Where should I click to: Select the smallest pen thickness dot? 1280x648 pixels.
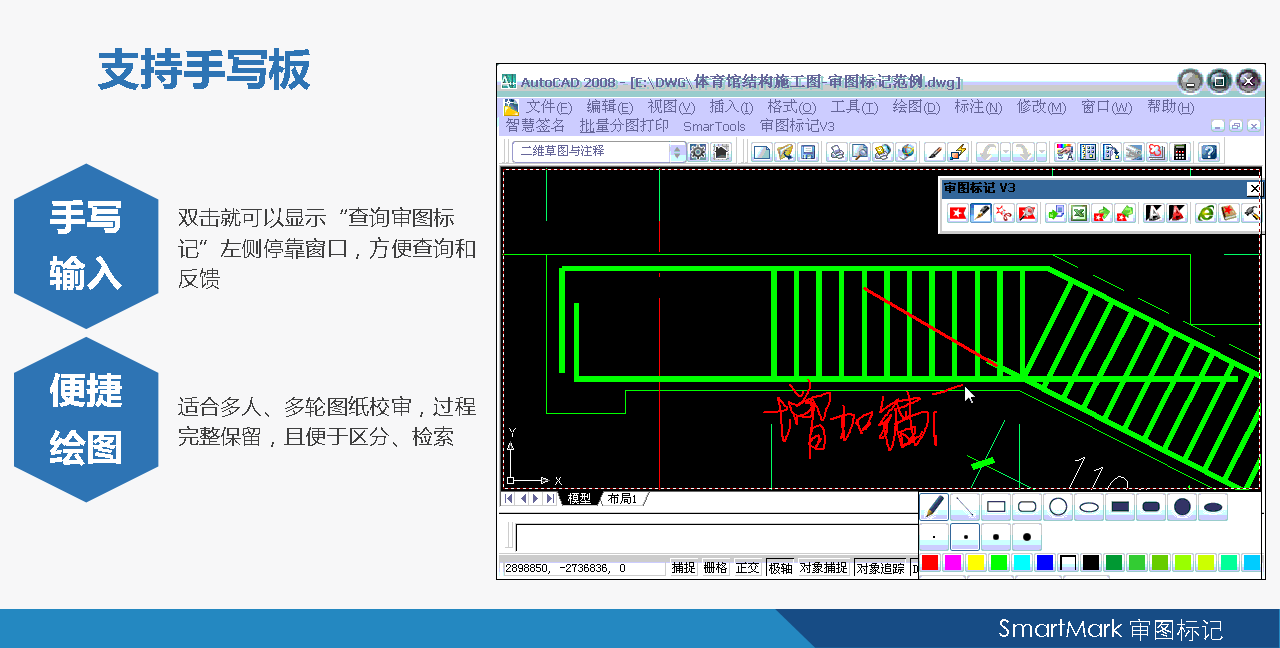pyautogui.click(x=934, y=537)
